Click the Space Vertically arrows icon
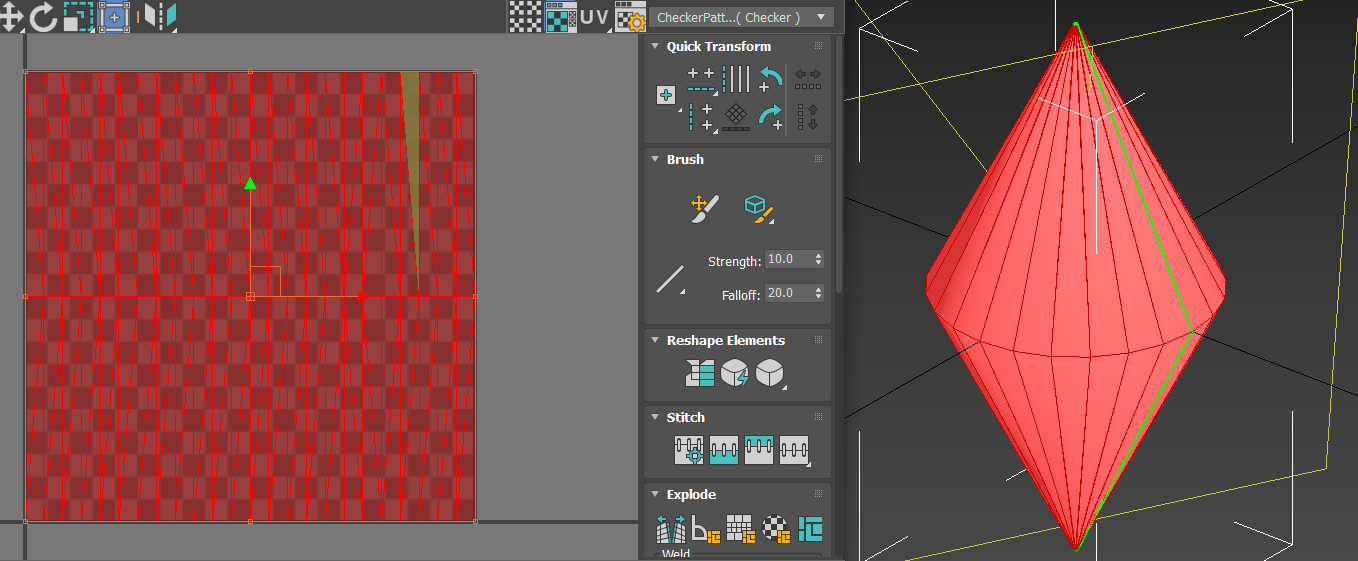 click(808, 117)
